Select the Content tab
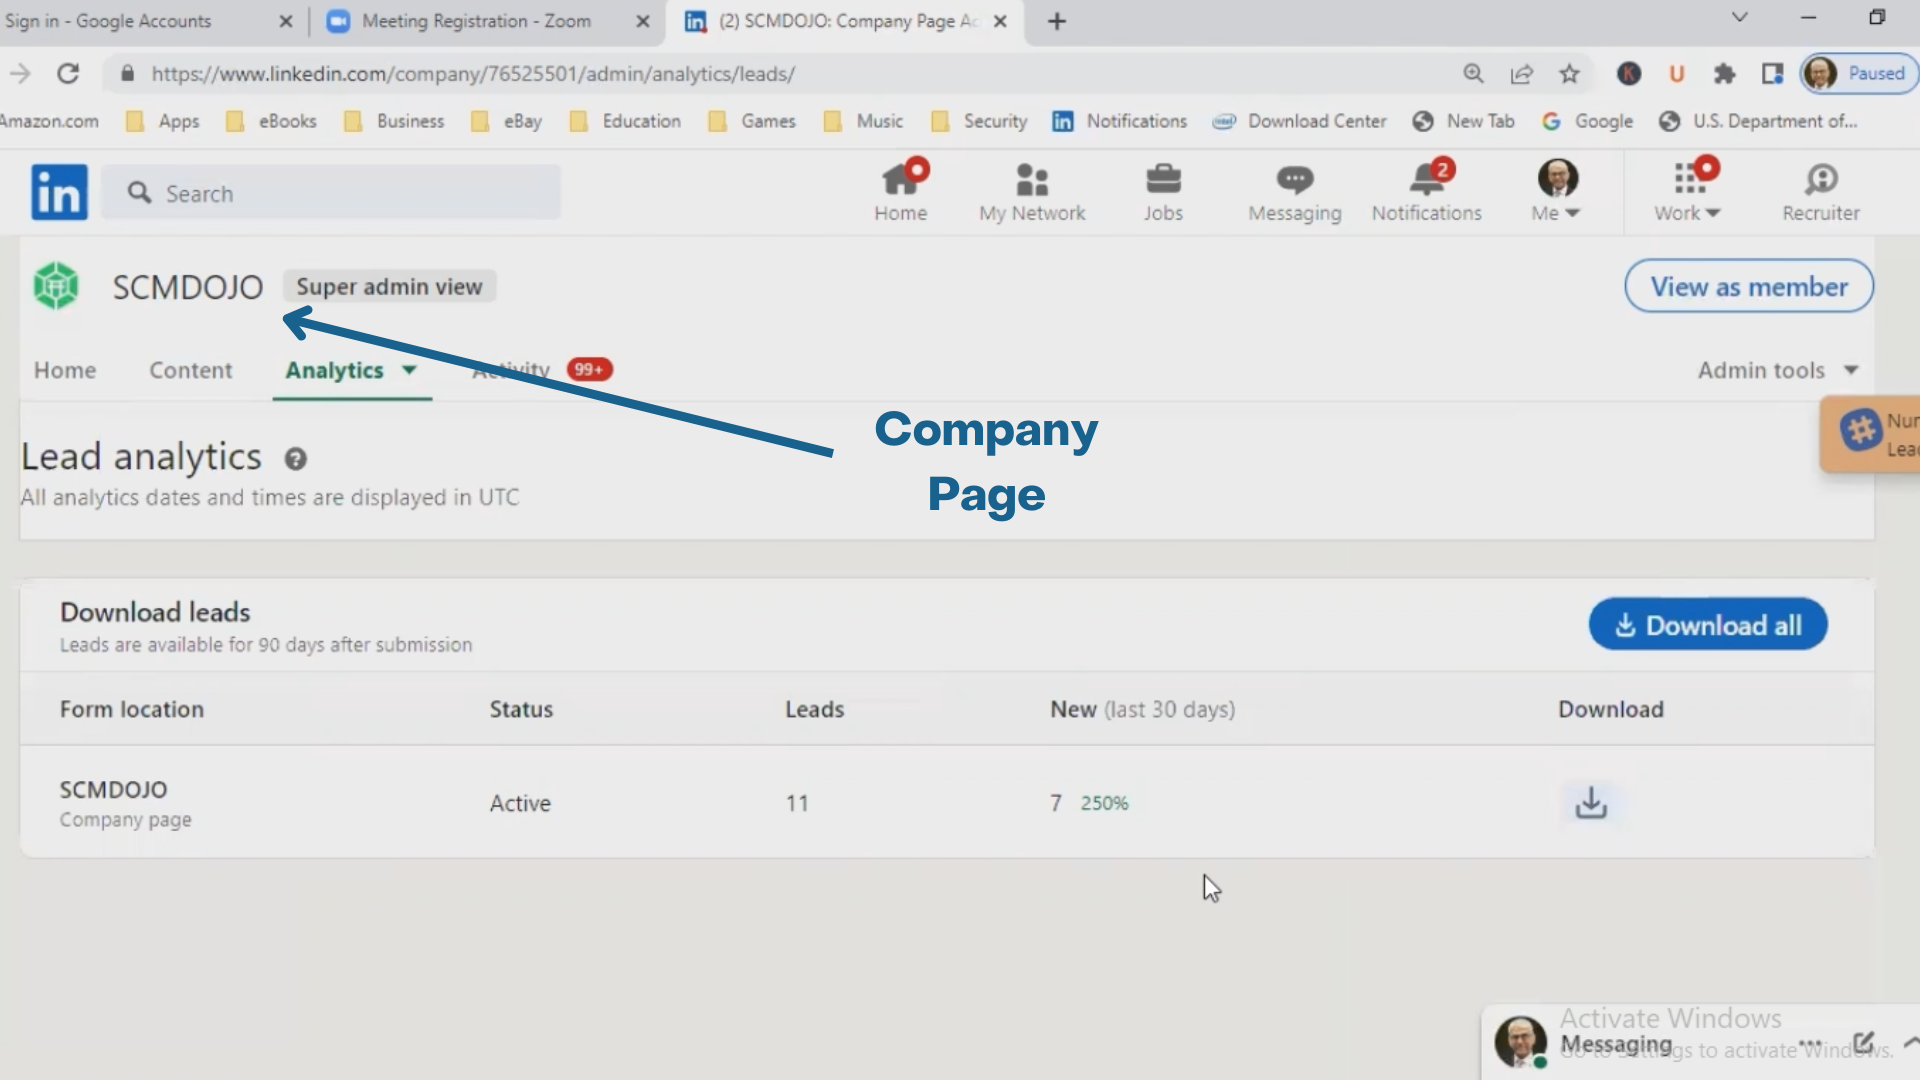The height and width of the screenshot is (1080, 1920). (x=190, y=370)
